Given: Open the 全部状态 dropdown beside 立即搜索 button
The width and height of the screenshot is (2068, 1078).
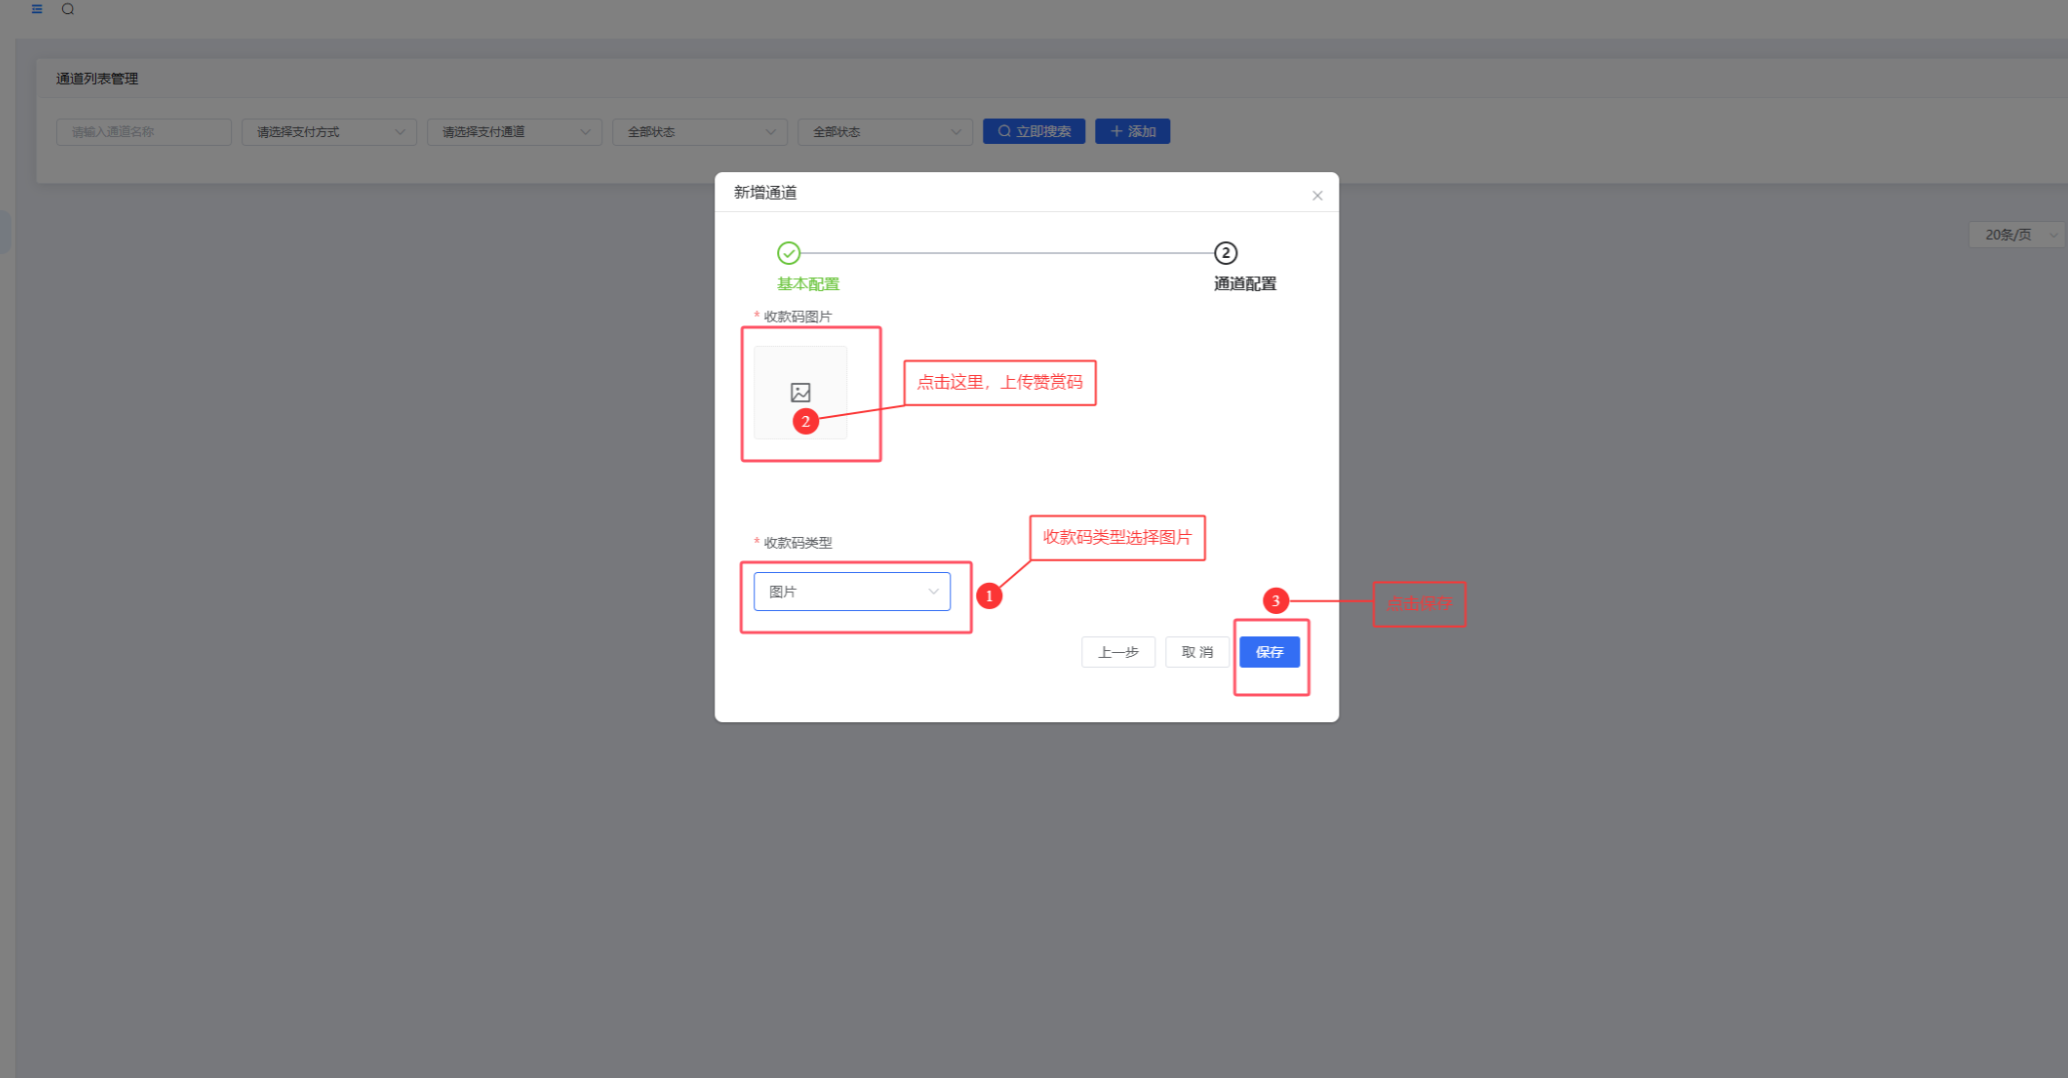Looking at the screenshot, I should (885, 132).
